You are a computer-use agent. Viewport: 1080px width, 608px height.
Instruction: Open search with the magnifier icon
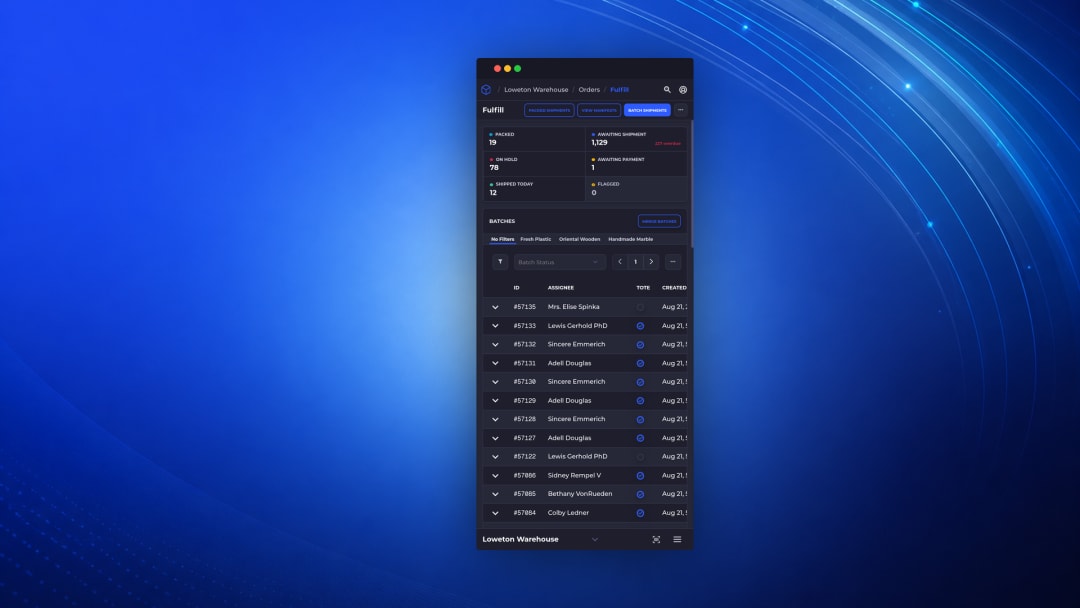pos(667,90)
